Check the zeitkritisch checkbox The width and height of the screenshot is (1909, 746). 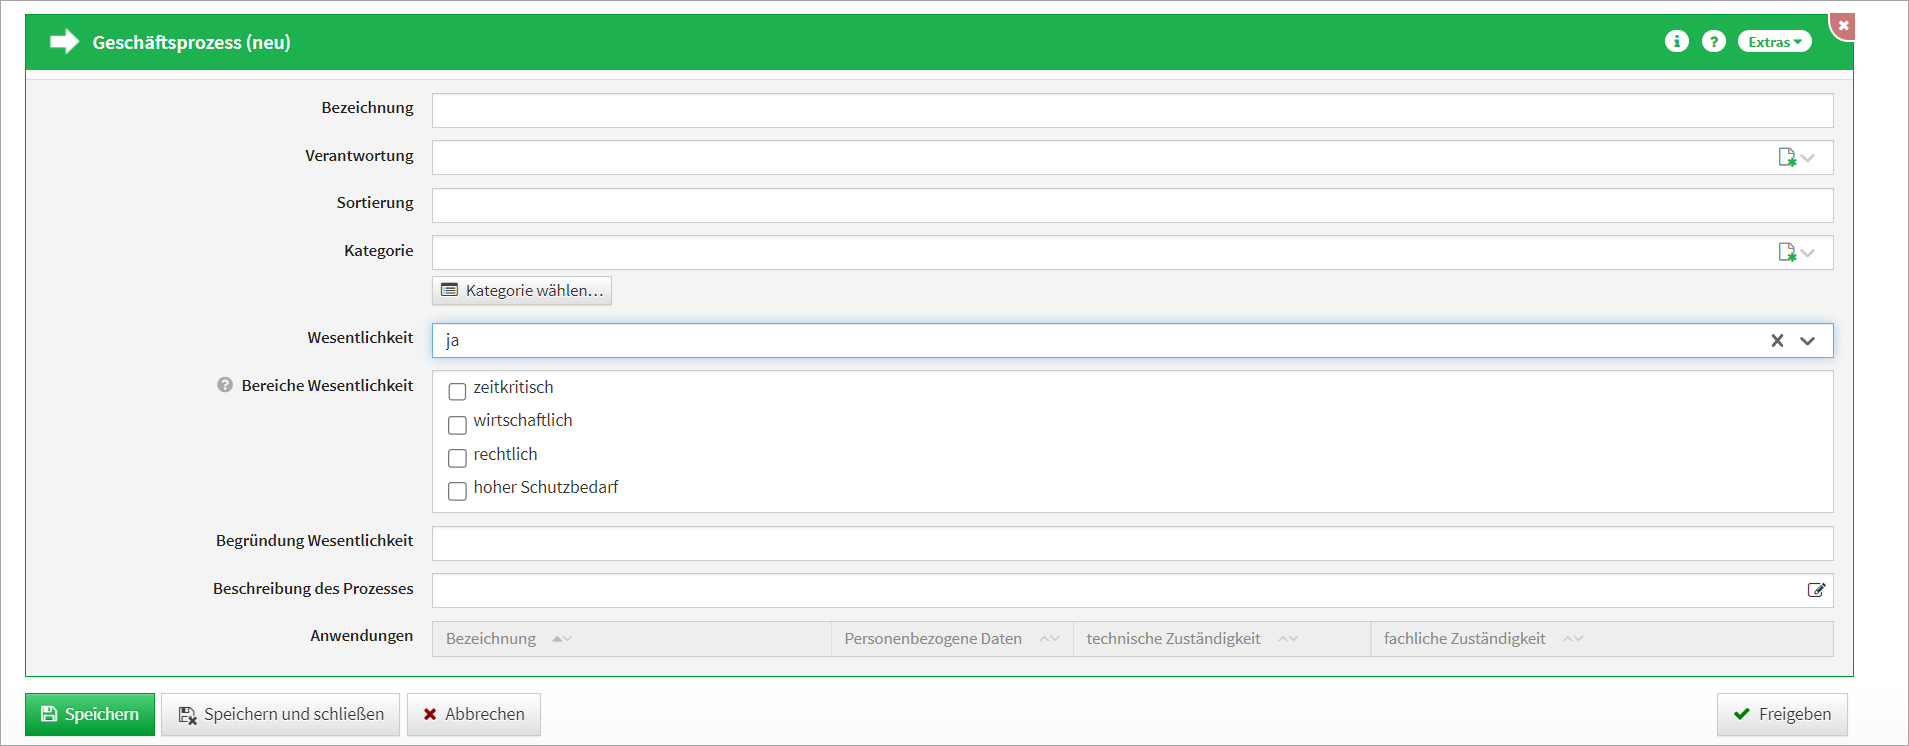(x=457, y=391)
